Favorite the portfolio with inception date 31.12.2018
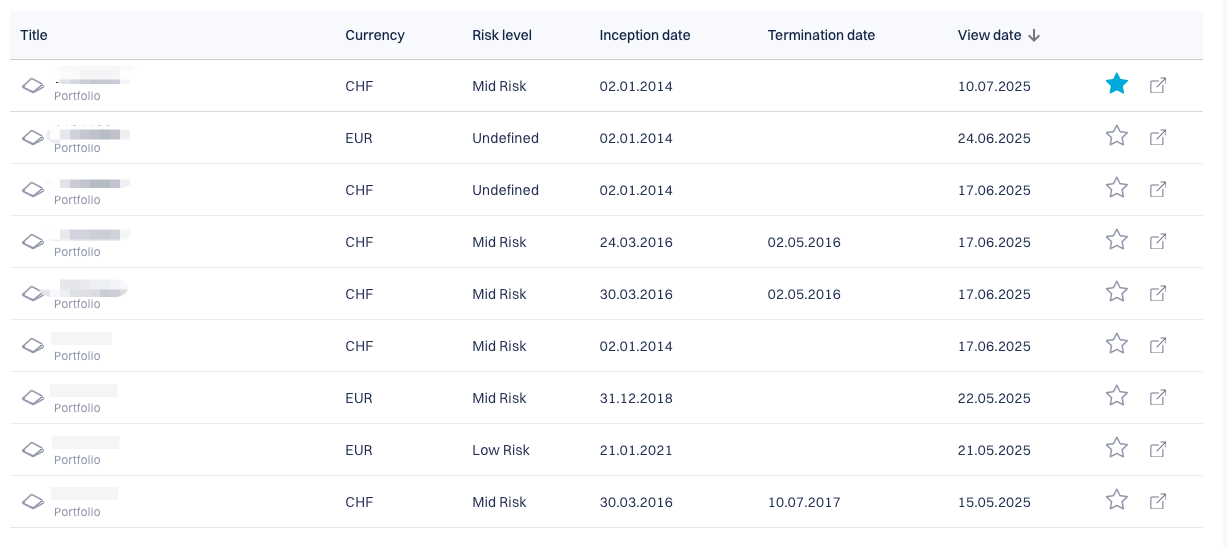This screenshot has height=549, width=1227. [x=1117, y=397]
